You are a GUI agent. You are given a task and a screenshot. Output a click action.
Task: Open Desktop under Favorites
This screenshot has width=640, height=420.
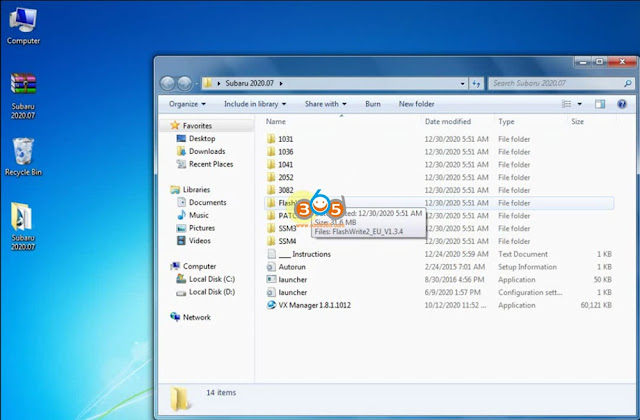tap(202, 138)
